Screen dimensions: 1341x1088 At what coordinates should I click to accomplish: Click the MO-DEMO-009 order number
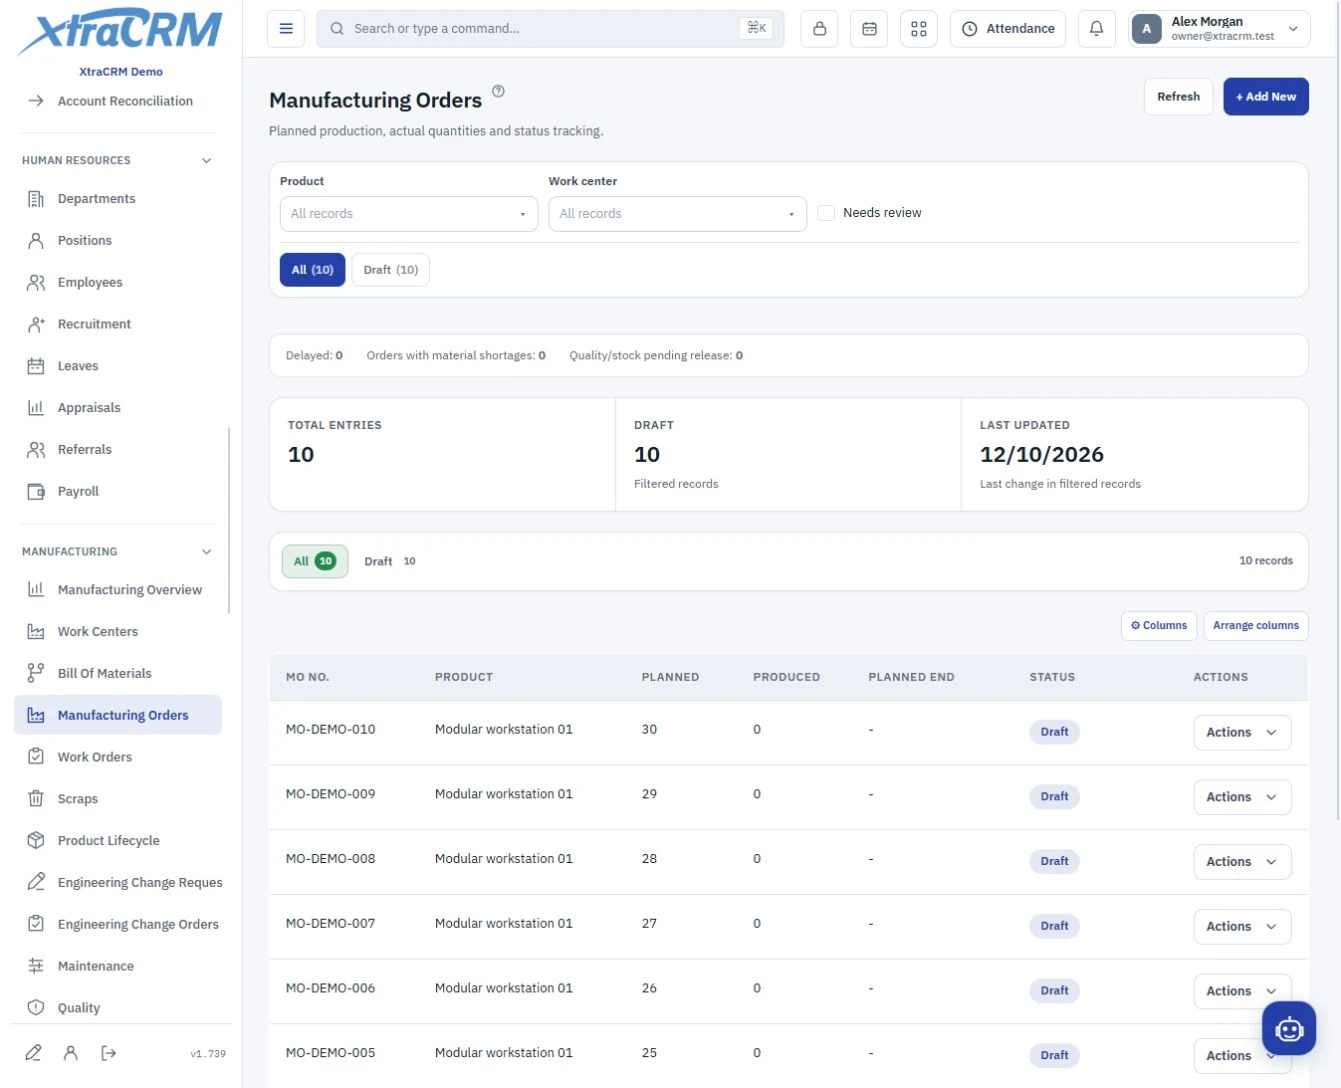(330, 794)
